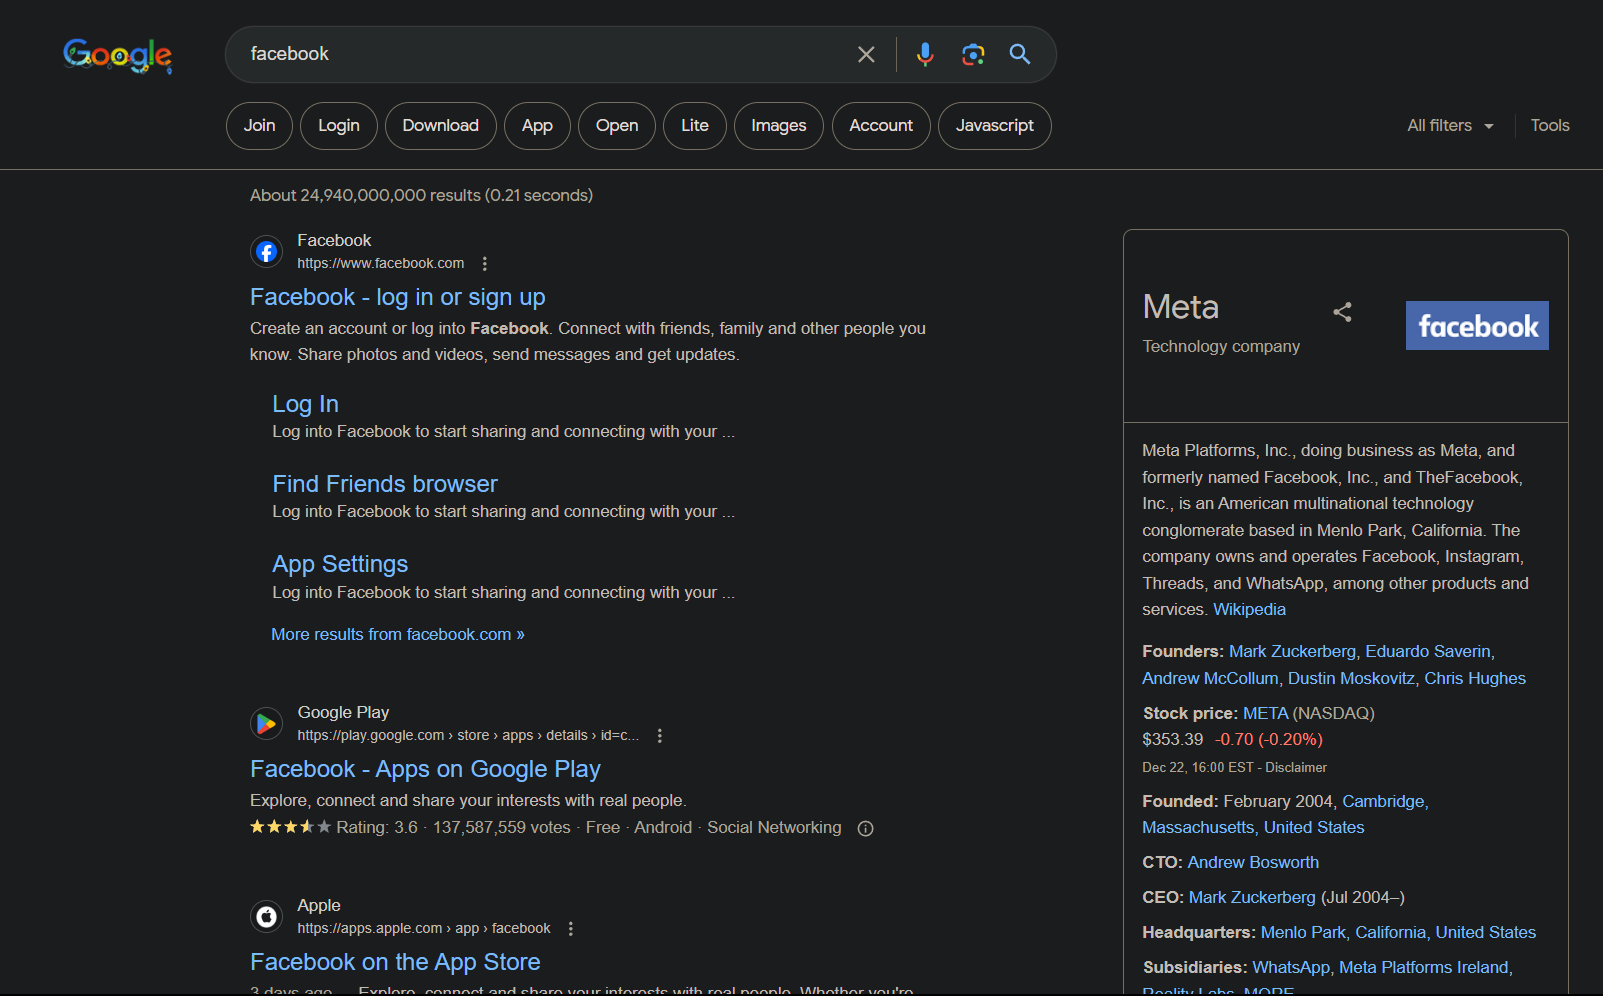Screen dimensions: 1603x996
Task: Click the info icon after Social Networking
Action: 866,828
